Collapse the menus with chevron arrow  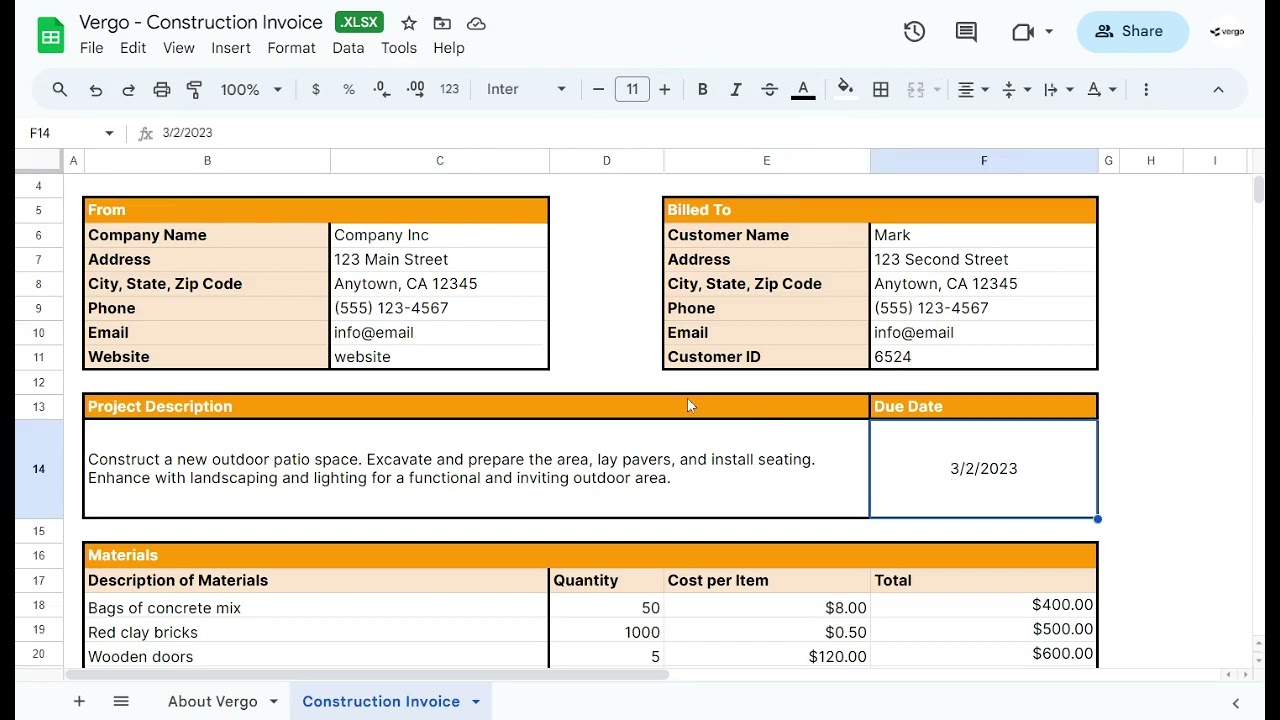(1218, 89)
